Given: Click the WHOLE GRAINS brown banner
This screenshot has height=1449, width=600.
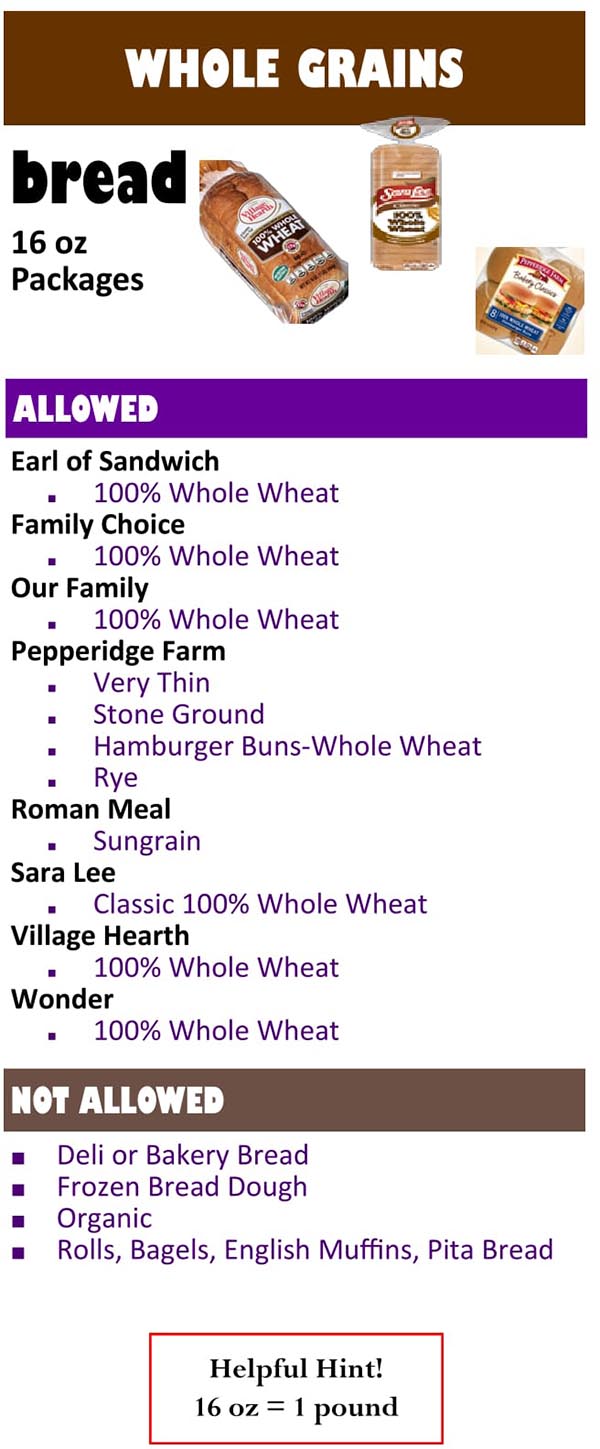Looking at the screenshot, I should click(x=294, y=68).
